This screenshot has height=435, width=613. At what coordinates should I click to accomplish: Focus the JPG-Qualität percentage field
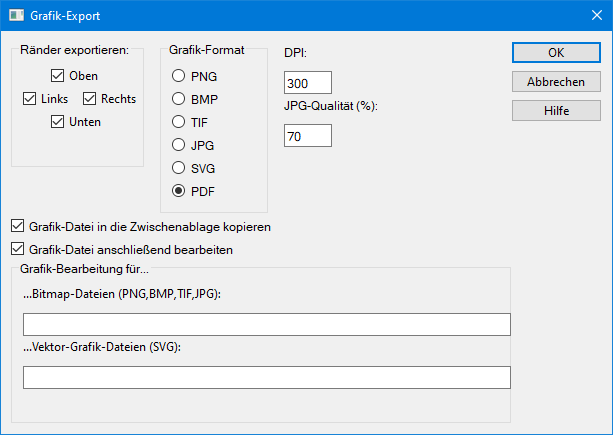click(307, 135)
